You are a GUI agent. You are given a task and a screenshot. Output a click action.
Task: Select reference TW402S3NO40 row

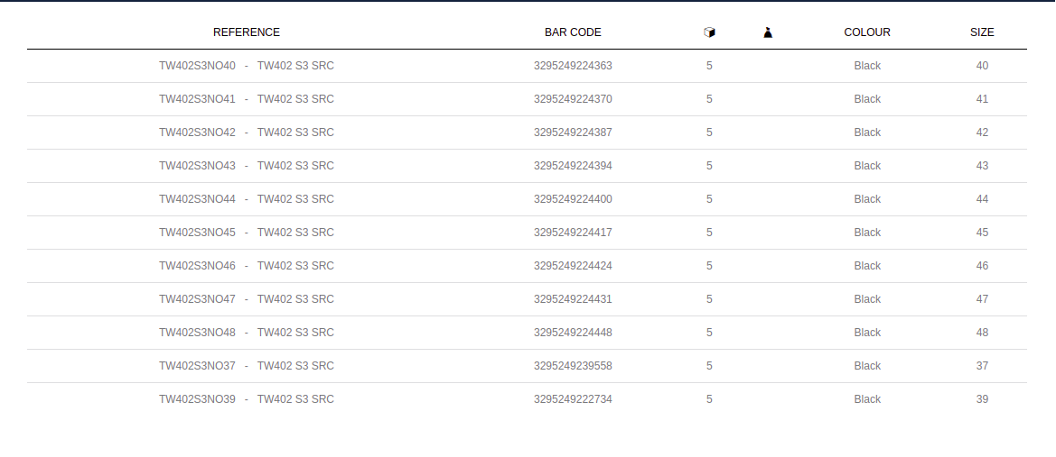(x=527, y=66)
